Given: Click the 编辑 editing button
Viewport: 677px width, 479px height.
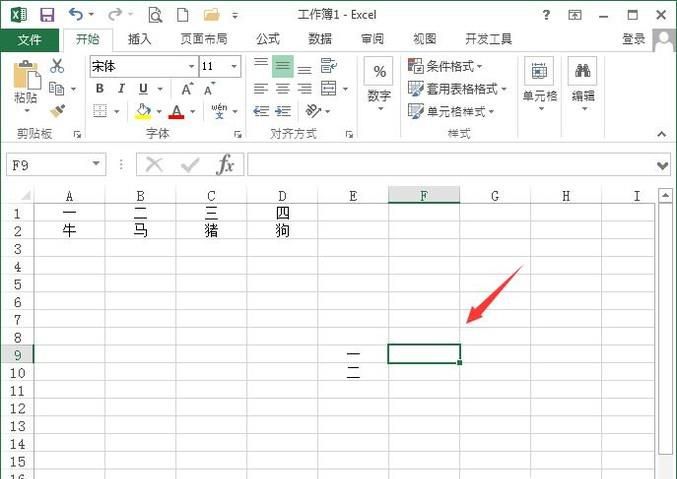Looking at the screenshot, I should click(583, 85).
